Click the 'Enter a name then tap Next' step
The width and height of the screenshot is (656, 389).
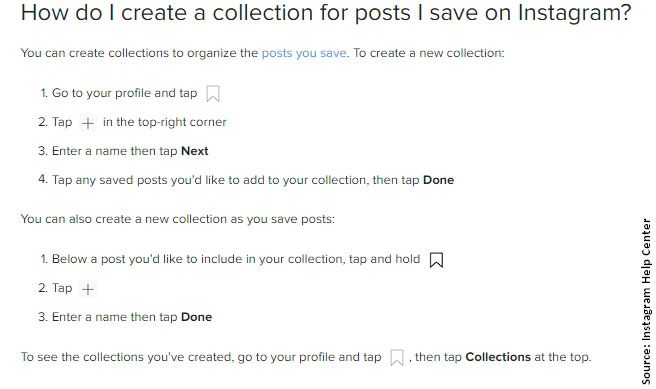[x=130, y=151]
